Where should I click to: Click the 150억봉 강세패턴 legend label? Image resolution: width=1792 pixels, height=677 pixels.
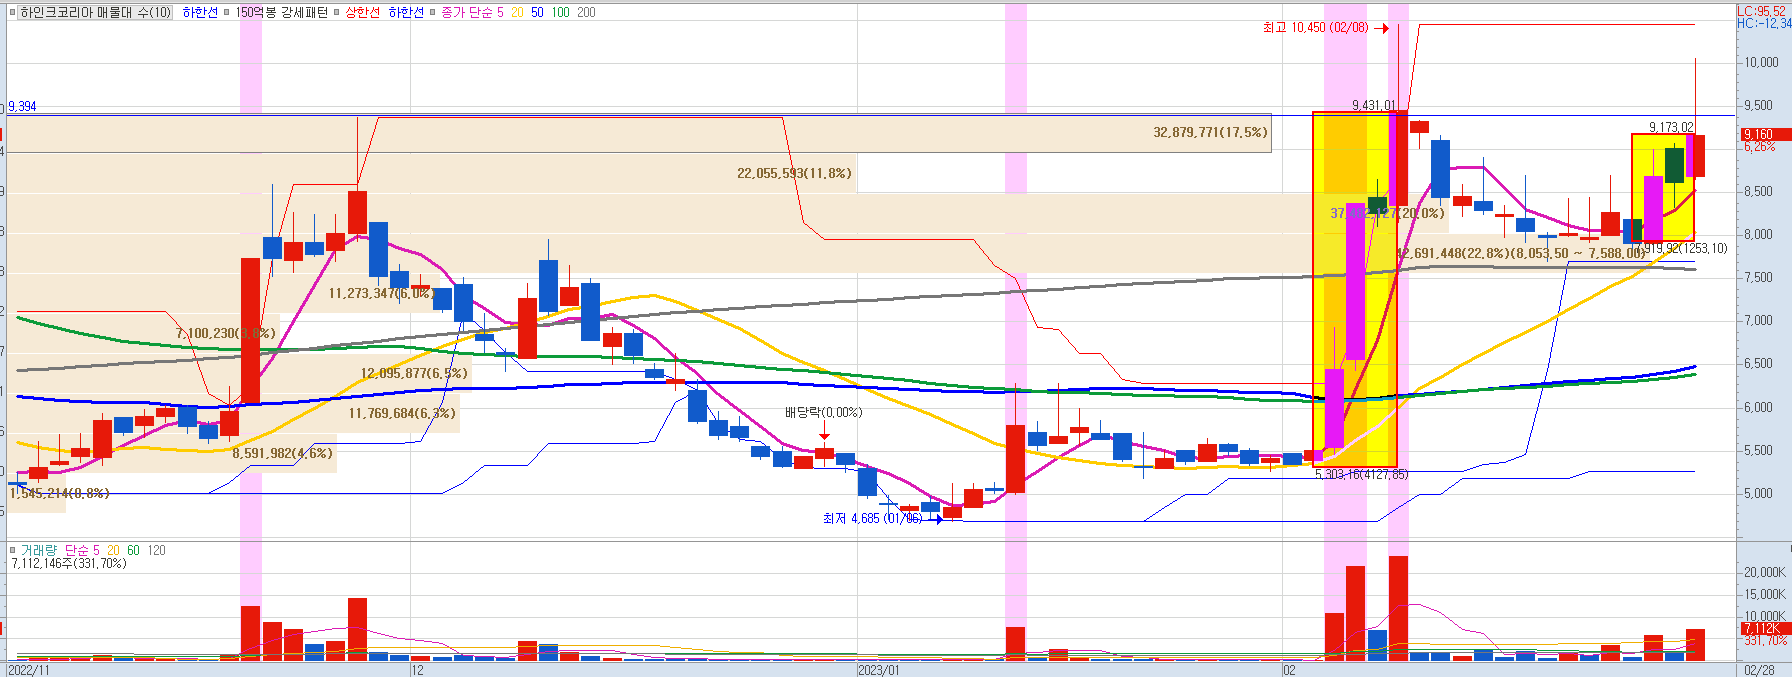click(x=281, y=13)
